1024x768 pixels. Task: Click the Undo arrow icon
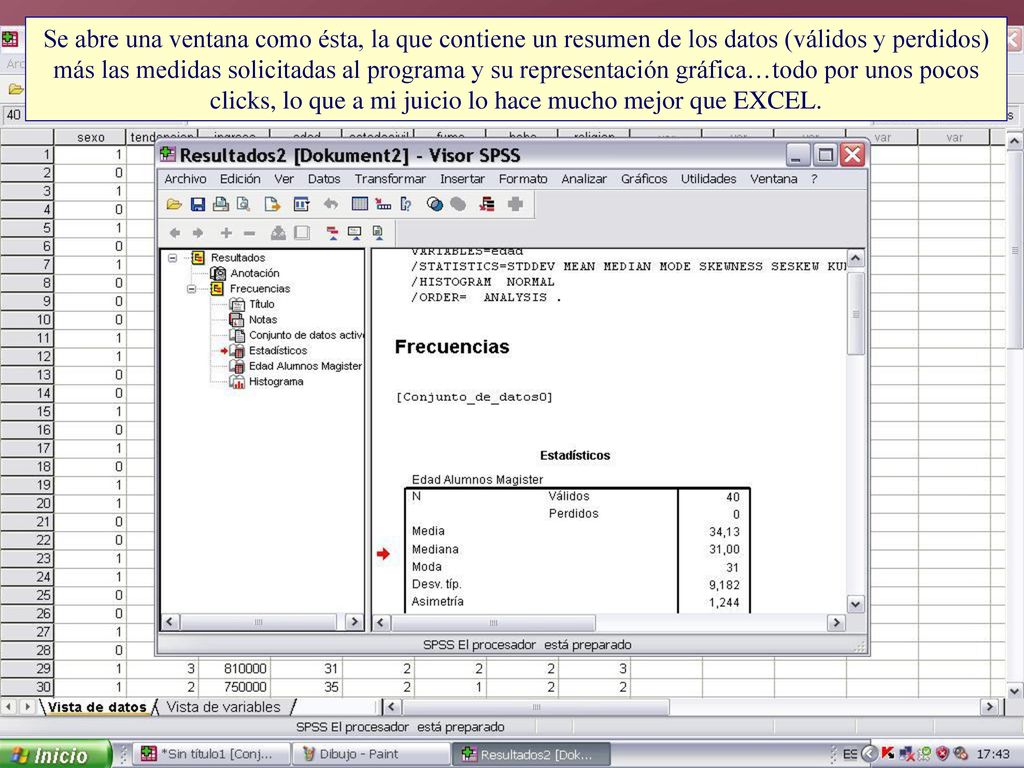click(x=330, y=204)
